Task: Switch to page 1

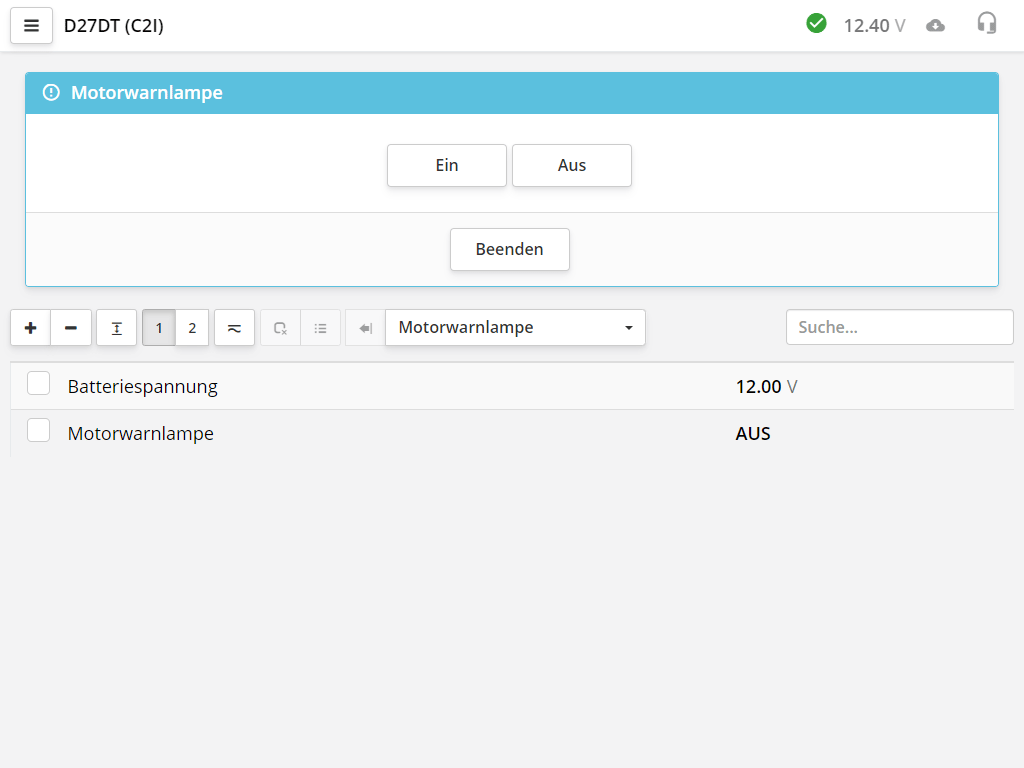Action: click(x=159, y=328)
